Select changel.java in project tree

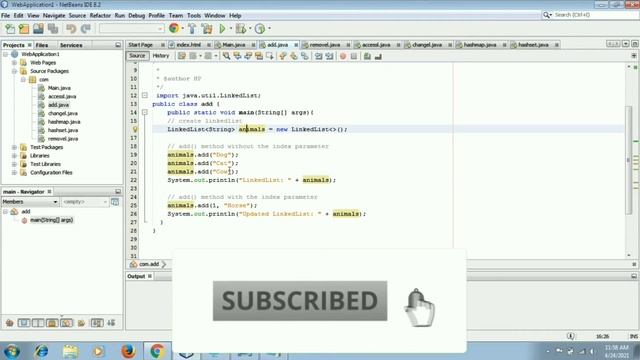62,113
